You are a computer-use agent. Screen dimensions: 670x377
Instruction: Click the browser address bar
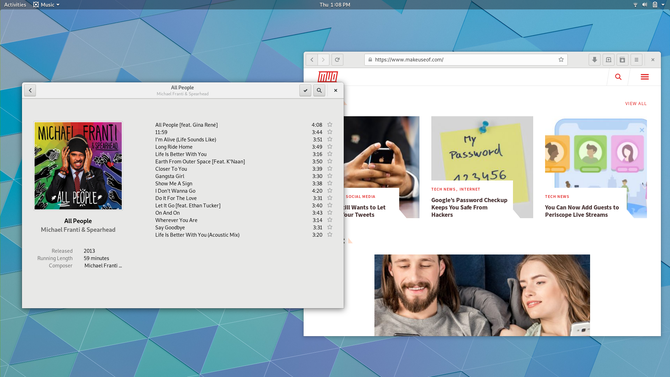coord(466,60)
